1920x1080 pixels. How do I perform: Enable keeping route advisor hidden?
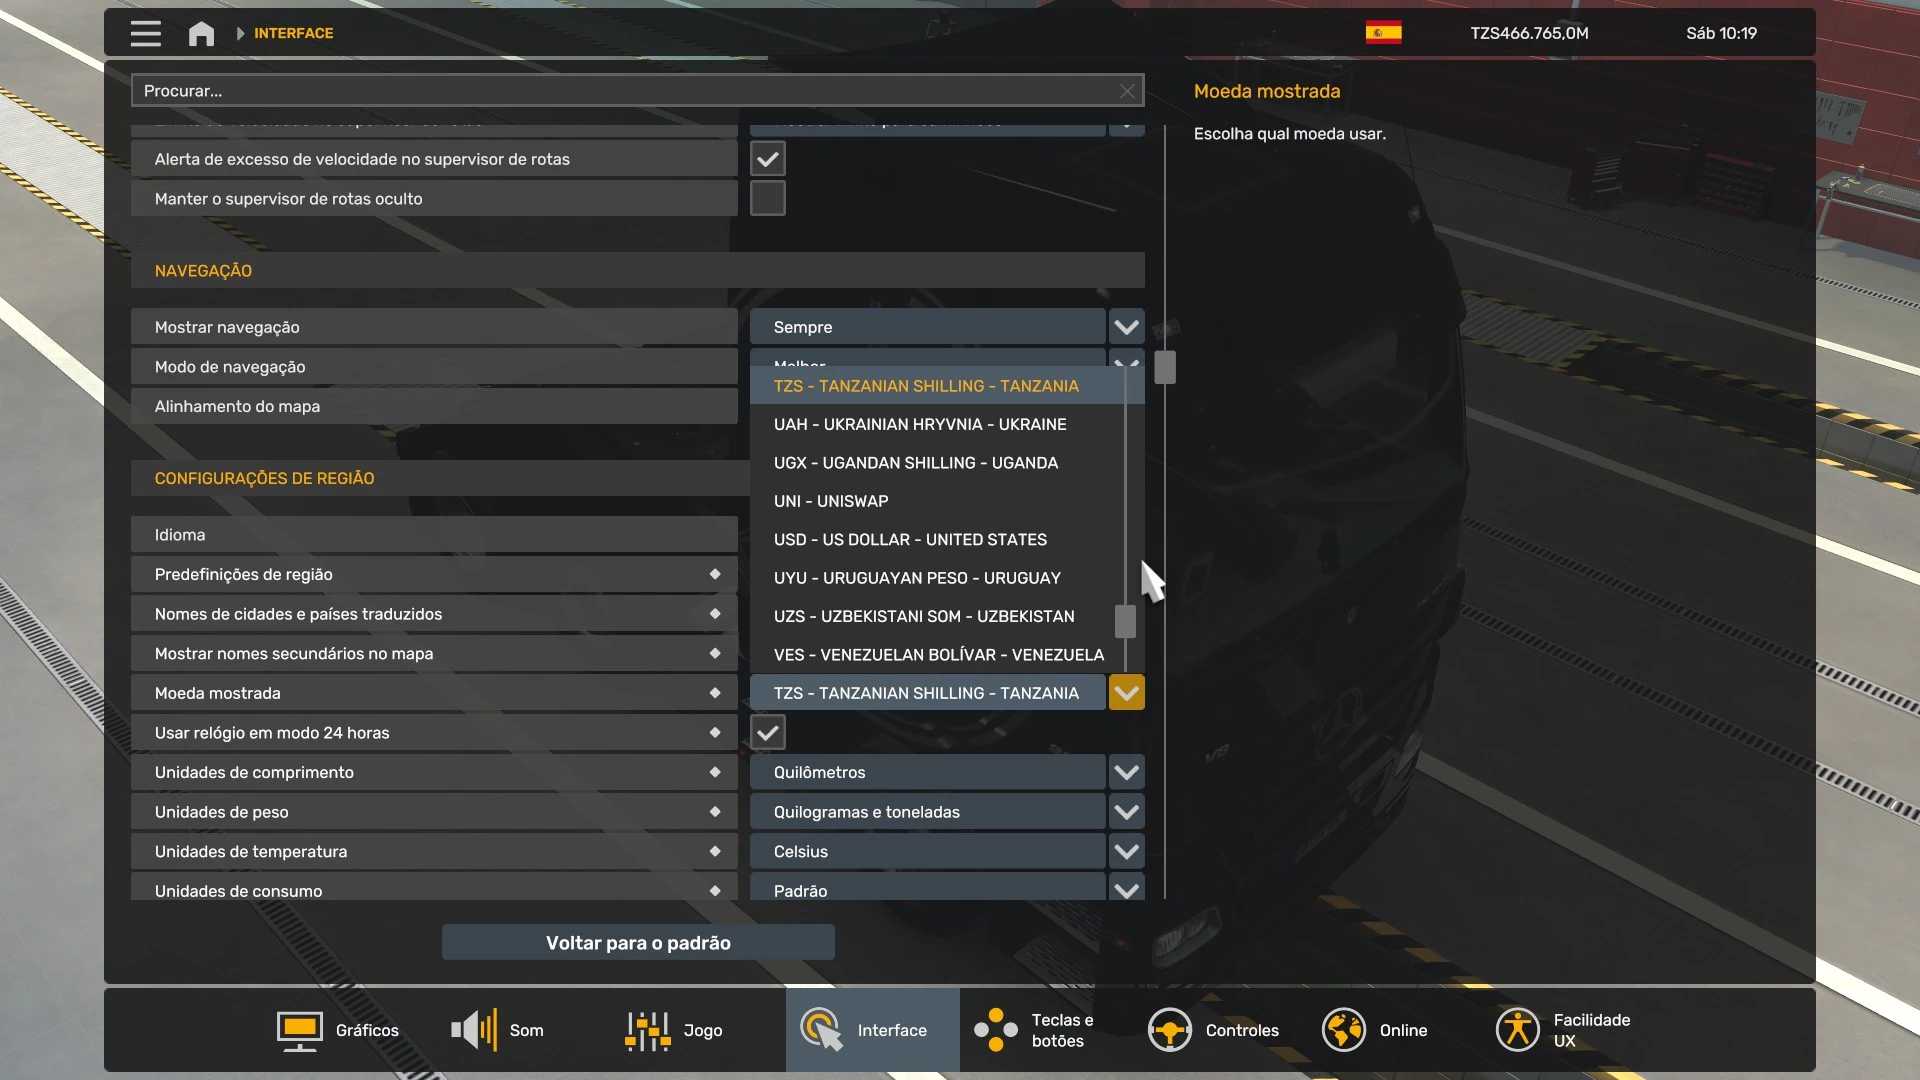(768, 199)
